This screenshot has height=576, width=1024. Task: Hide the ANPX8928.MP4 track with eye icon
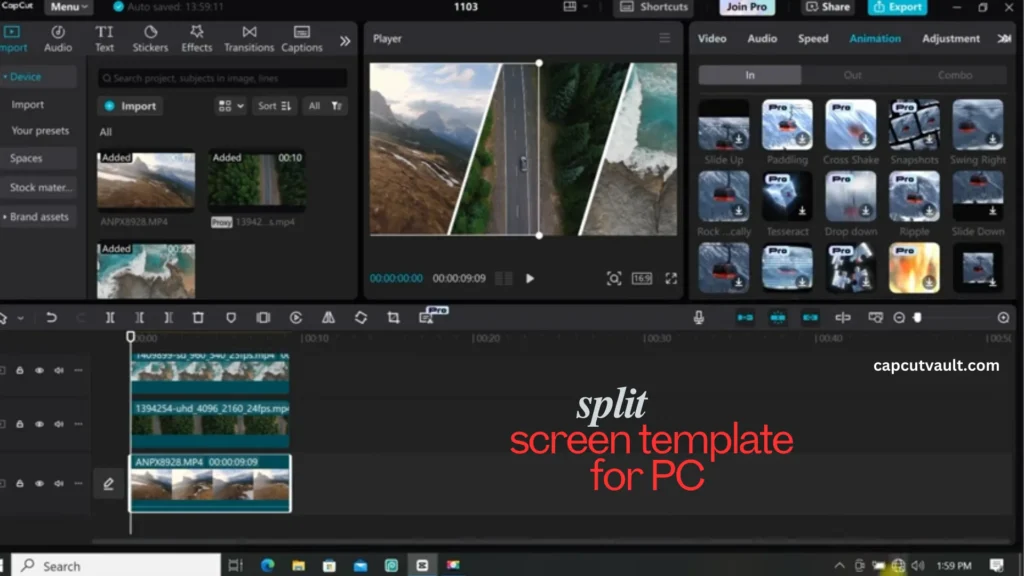pyautogui.click(x=39, y=483)
